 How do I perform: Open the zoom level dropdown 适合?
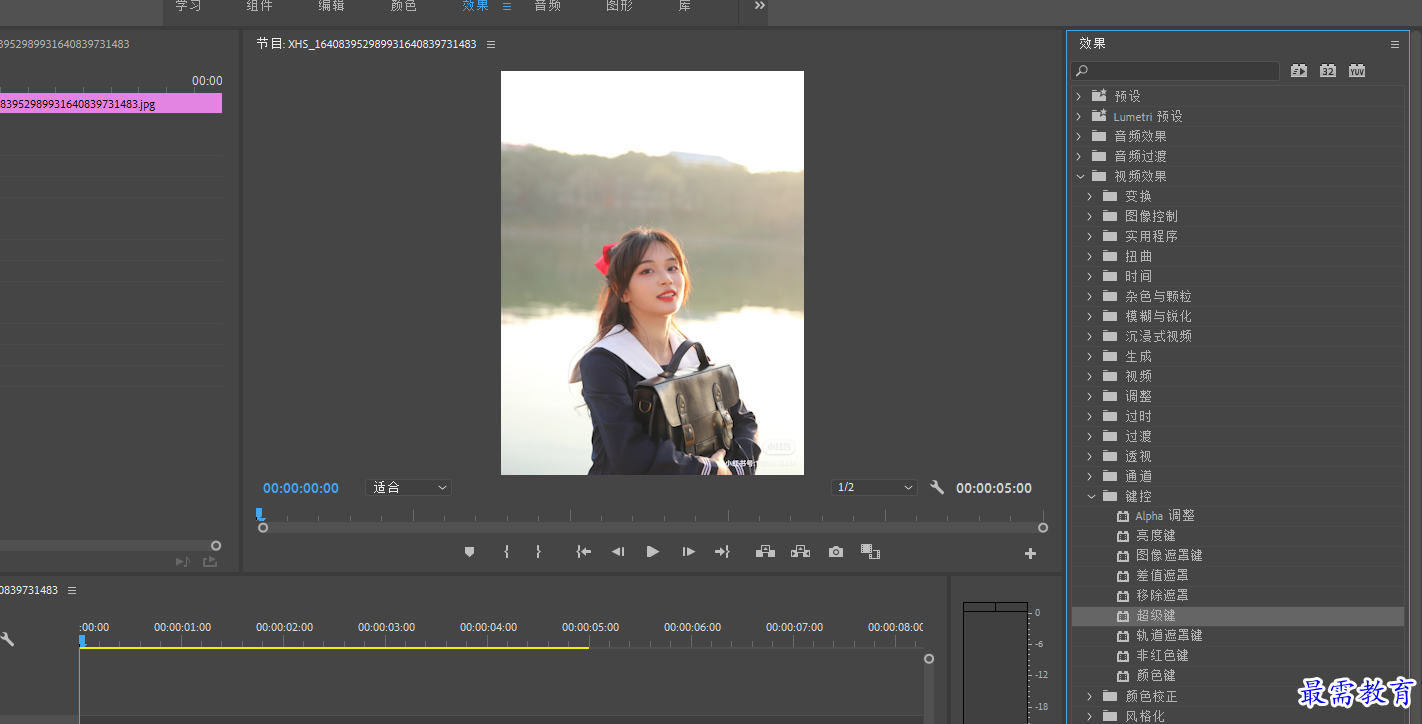coord(408,488)
